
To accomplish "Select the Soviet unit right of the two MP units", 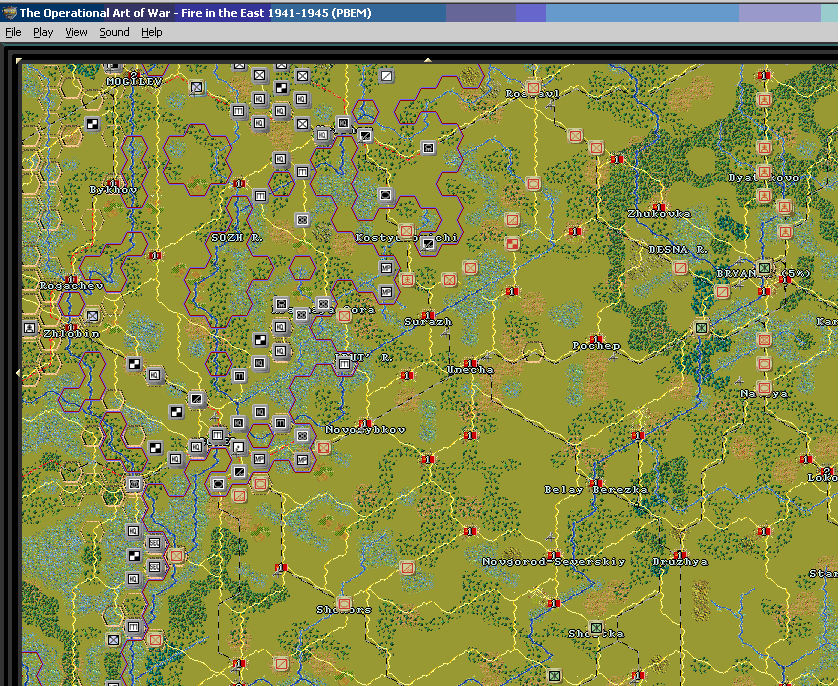I will point(408,280).
